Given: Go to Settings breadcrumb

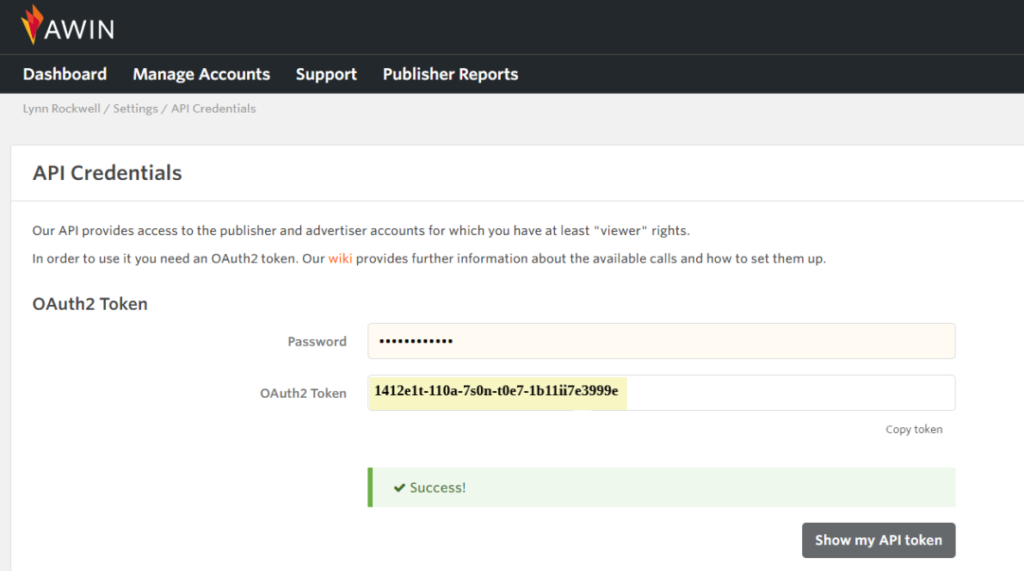Looking at the screenshot, I should point(135,108).
